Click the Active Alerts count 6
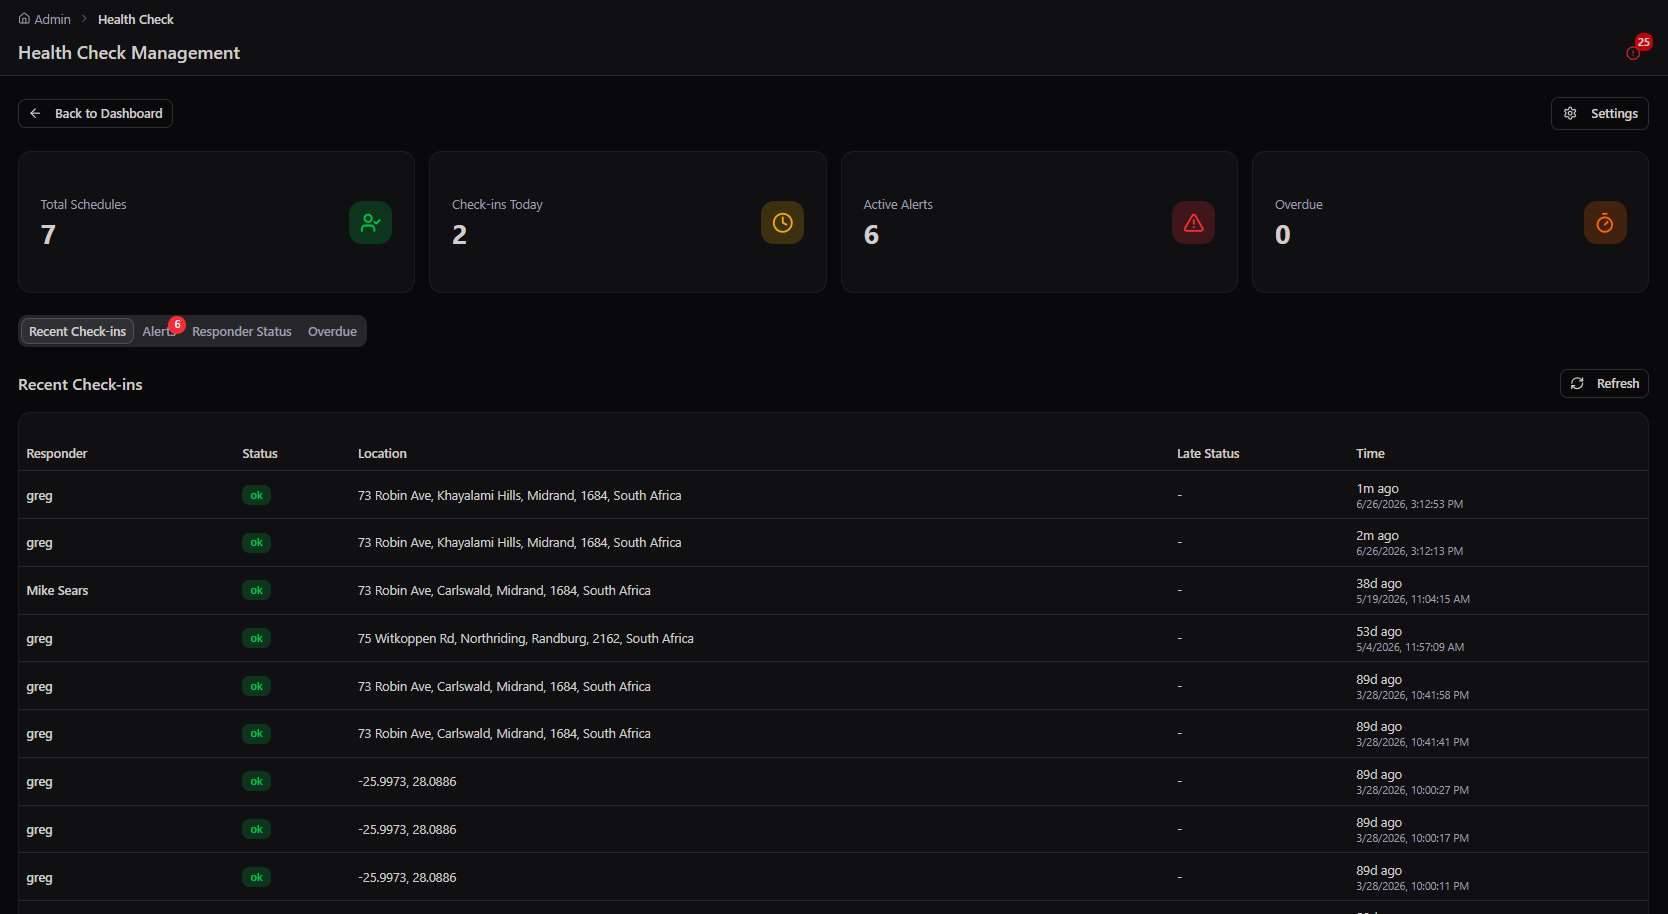 [x=871, y=234]
